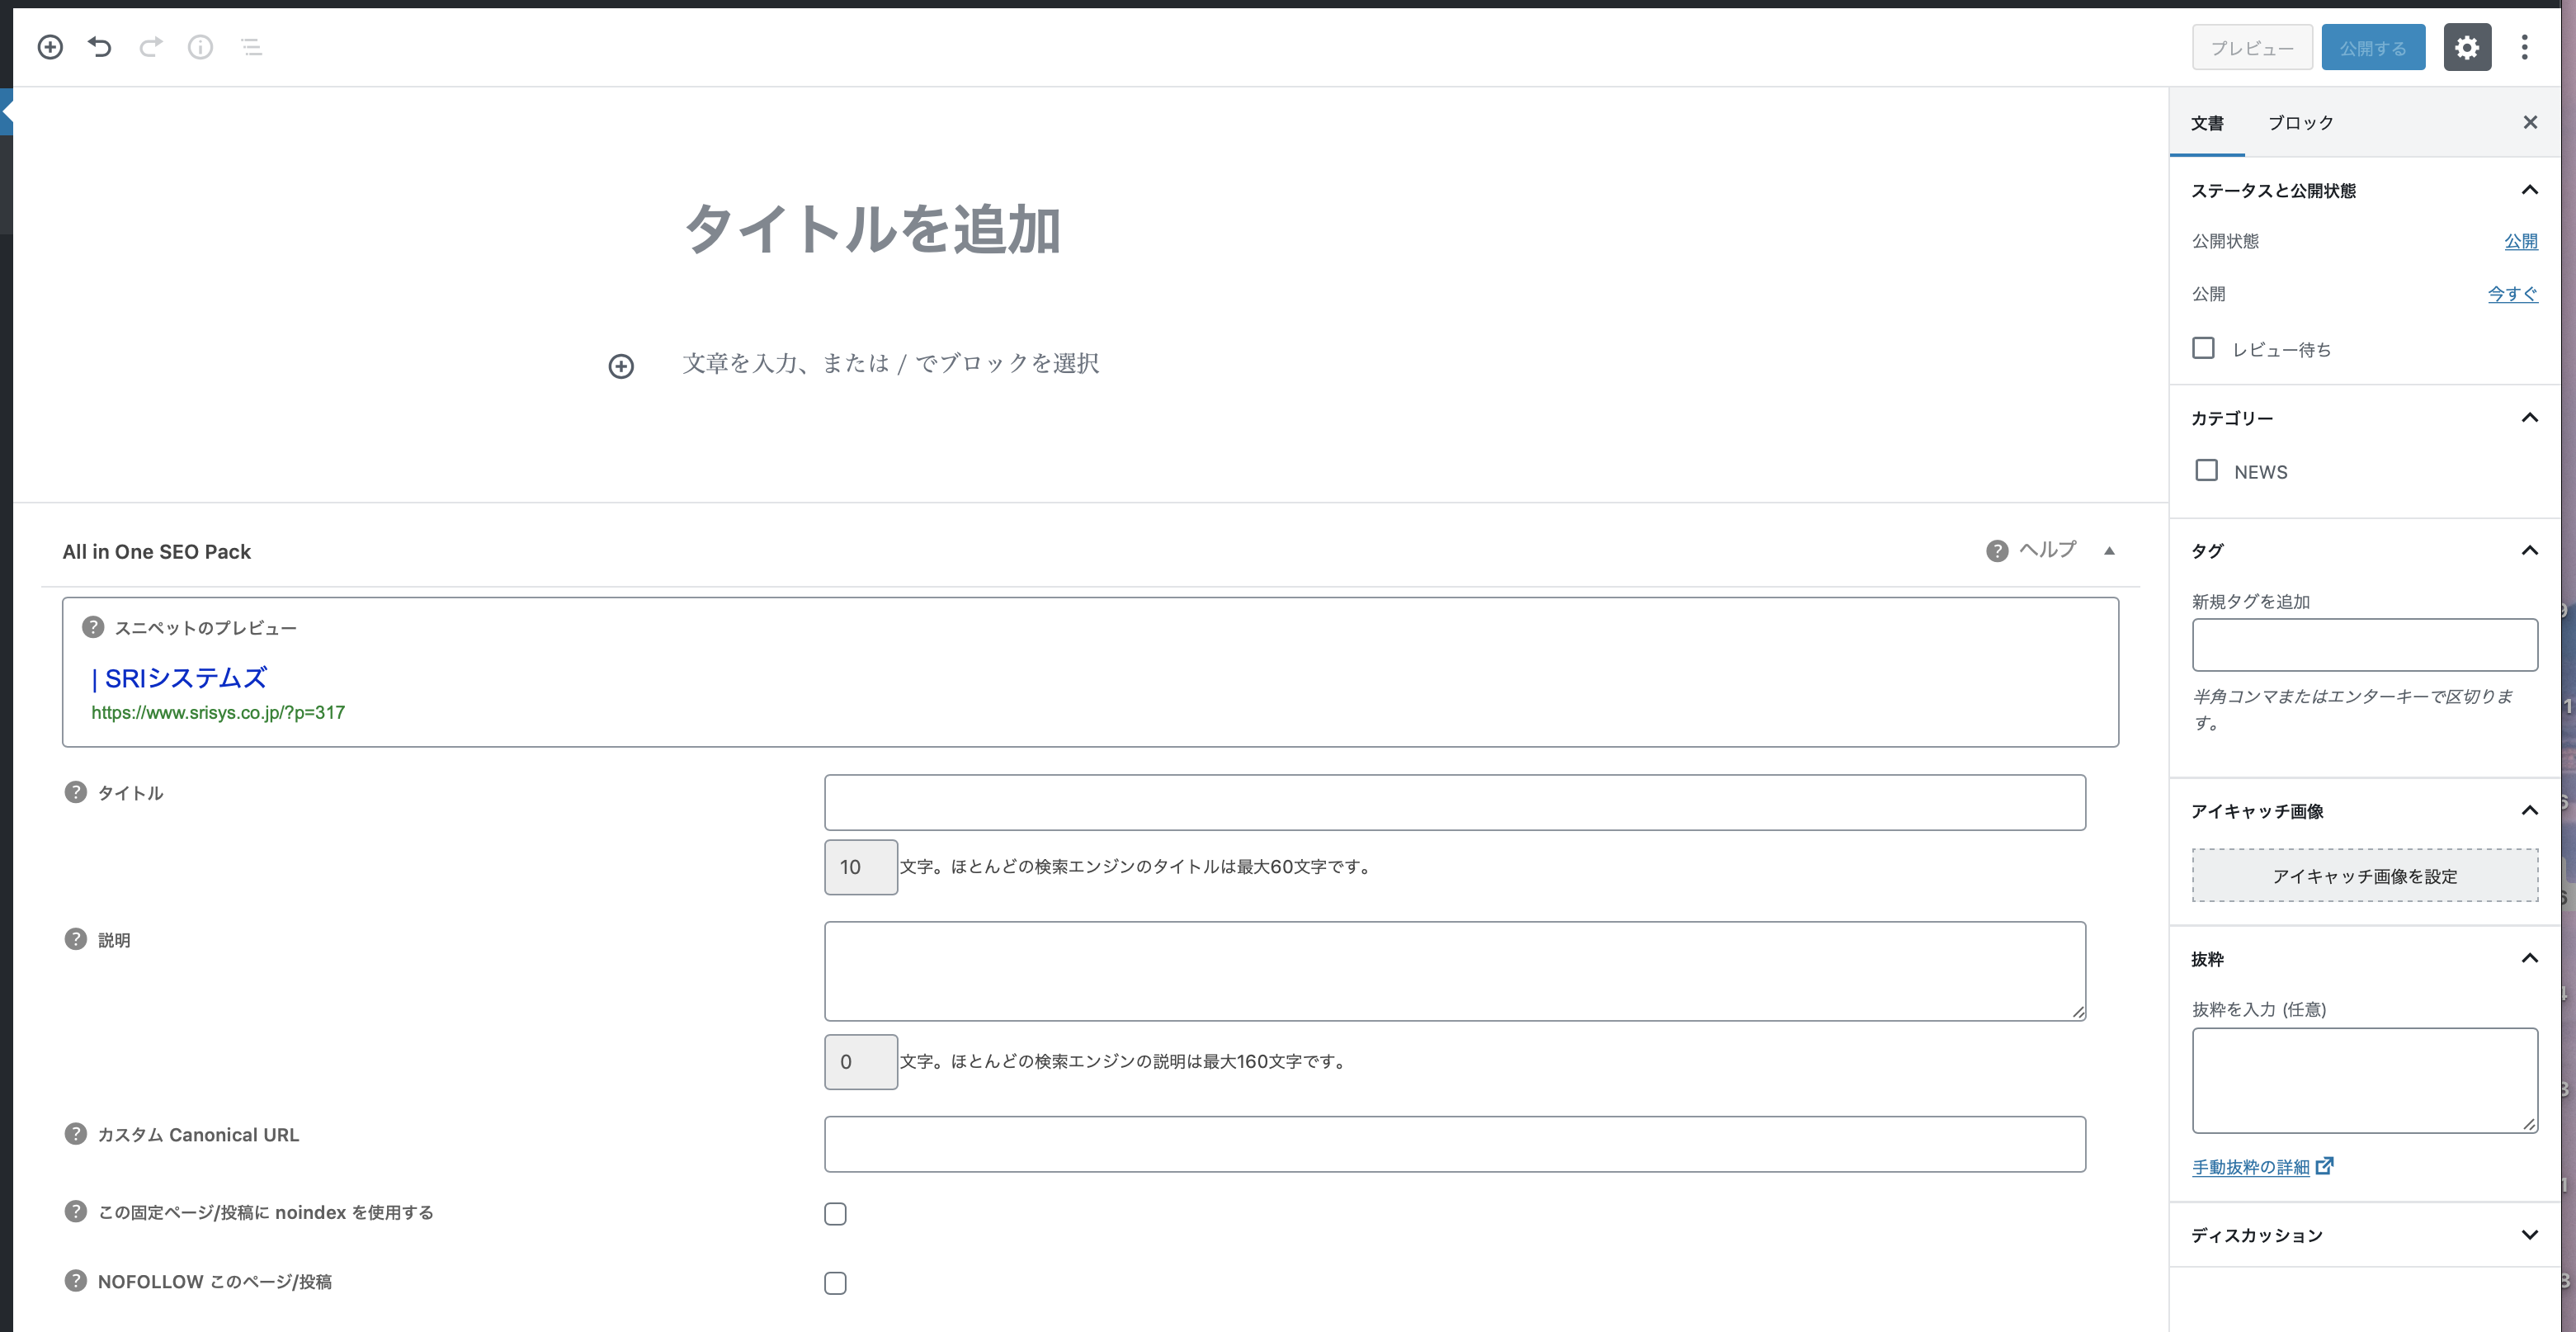Close the settings sidebar
Screen dimensions: 2576x1332
coord(2530,122)
